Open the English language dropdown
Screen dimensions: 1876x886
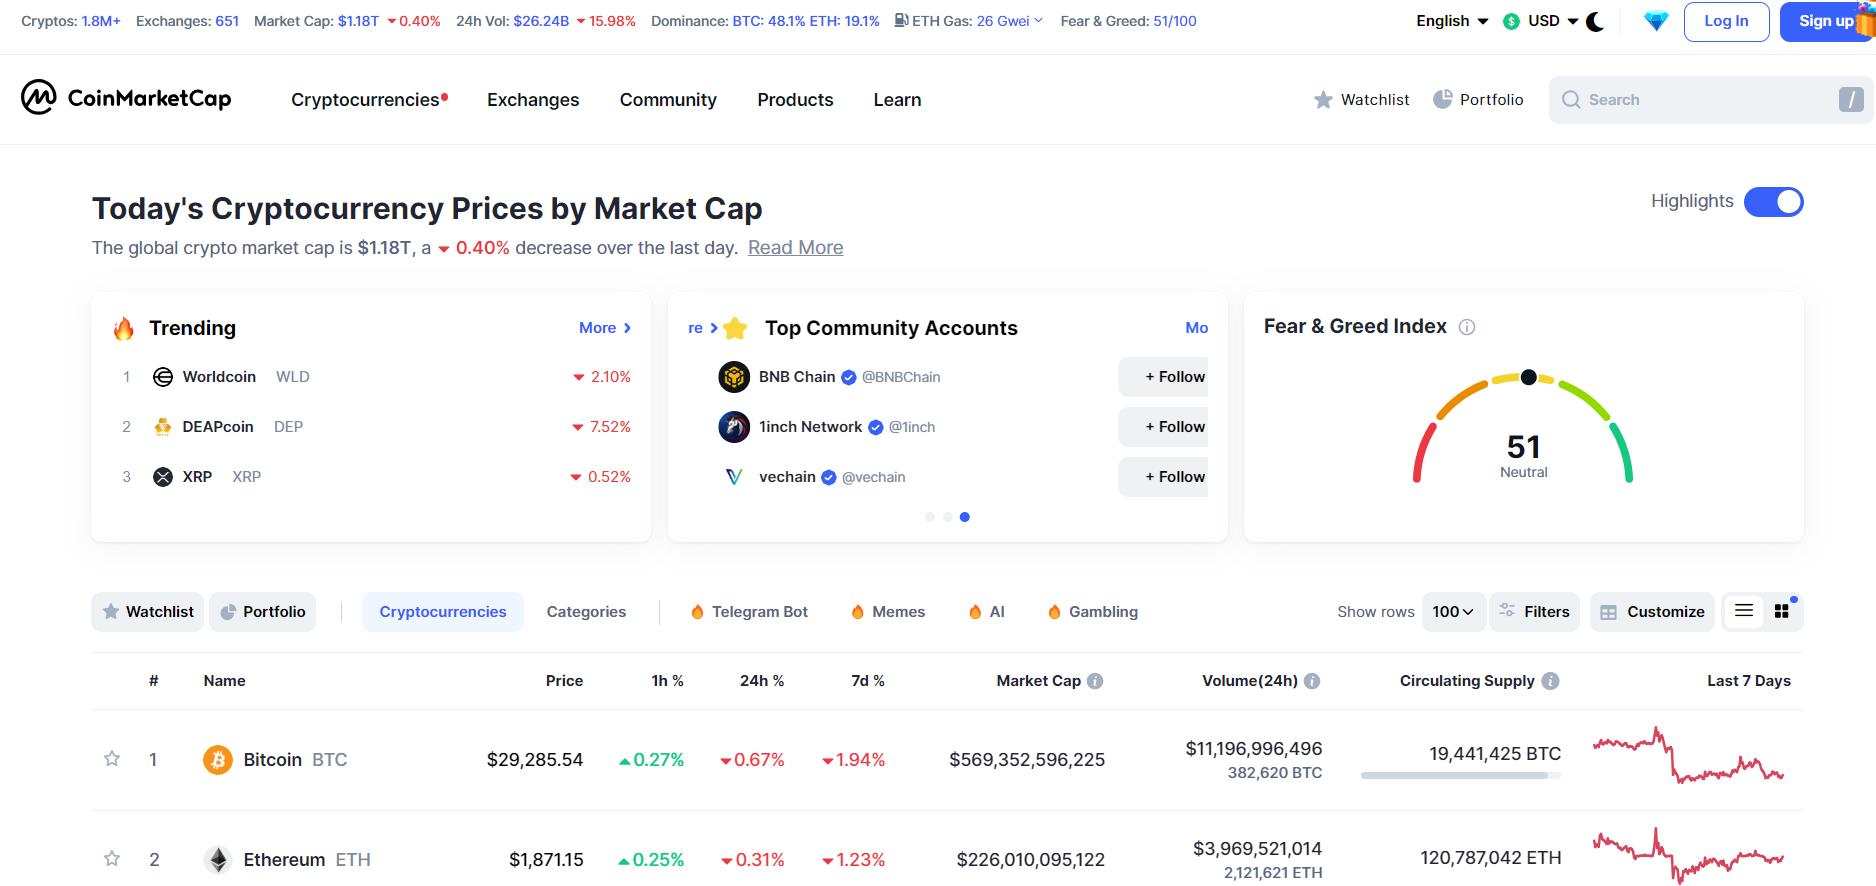[x=1452, y=21]
